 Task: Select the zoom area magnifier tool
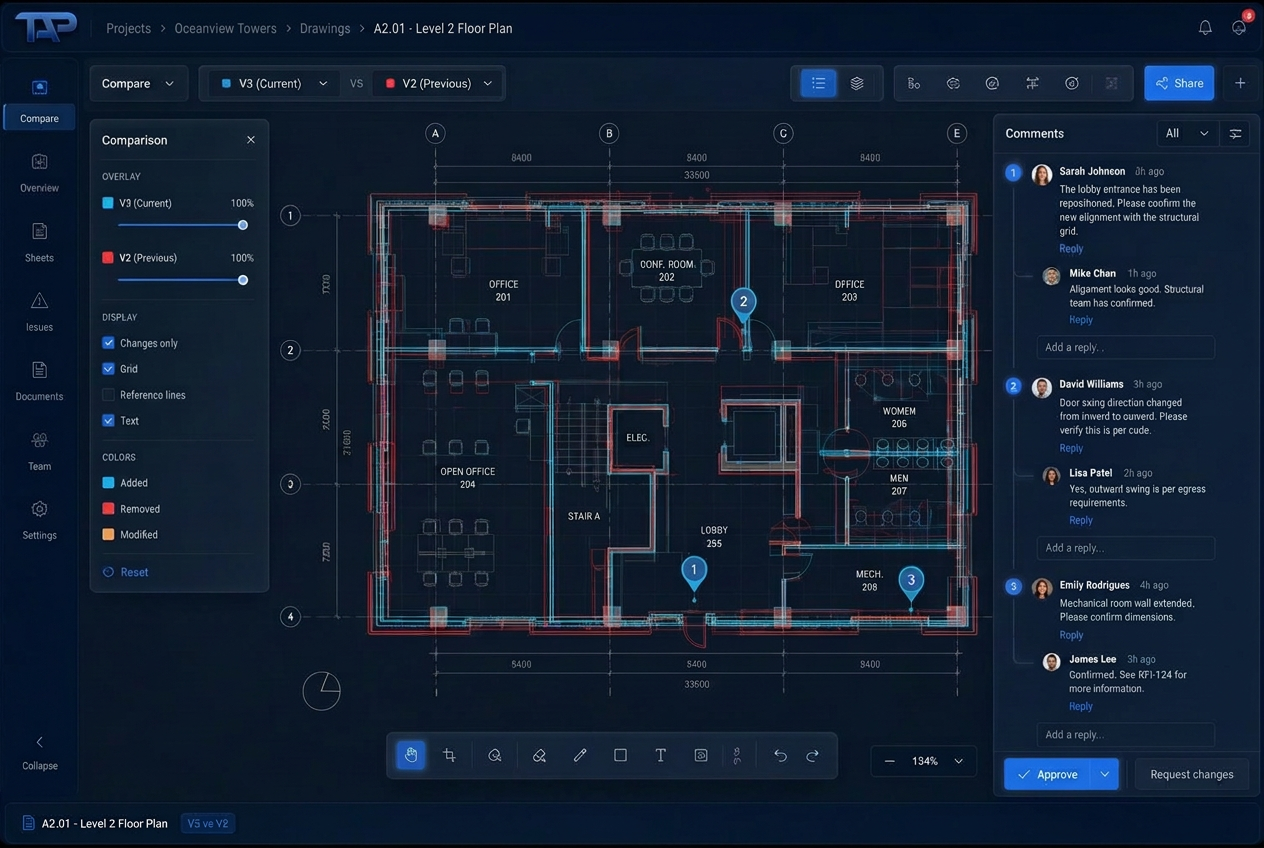[x=494, y=755]
